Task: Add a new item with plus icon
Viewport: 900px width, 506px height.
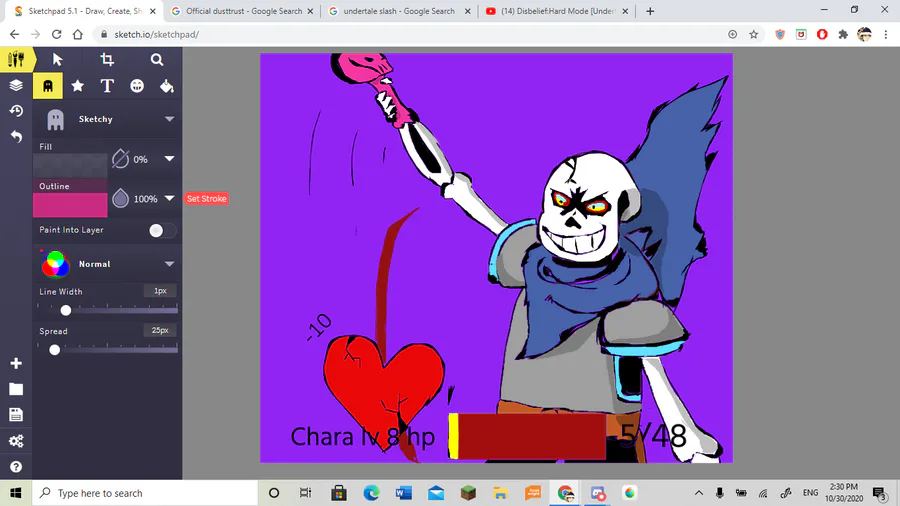Action: [16, 363]
